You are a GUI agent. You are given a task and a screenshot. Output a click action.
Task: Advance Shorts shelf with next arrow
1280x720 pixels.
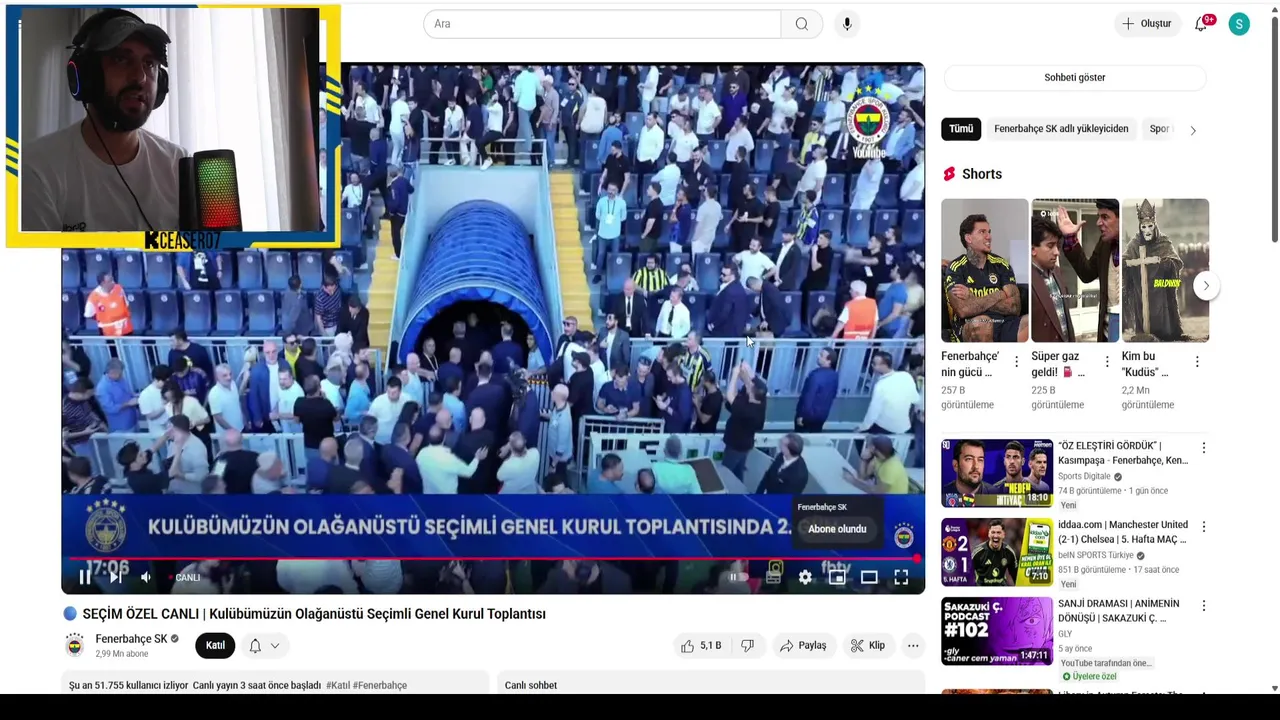click(x=1206, y=286)
